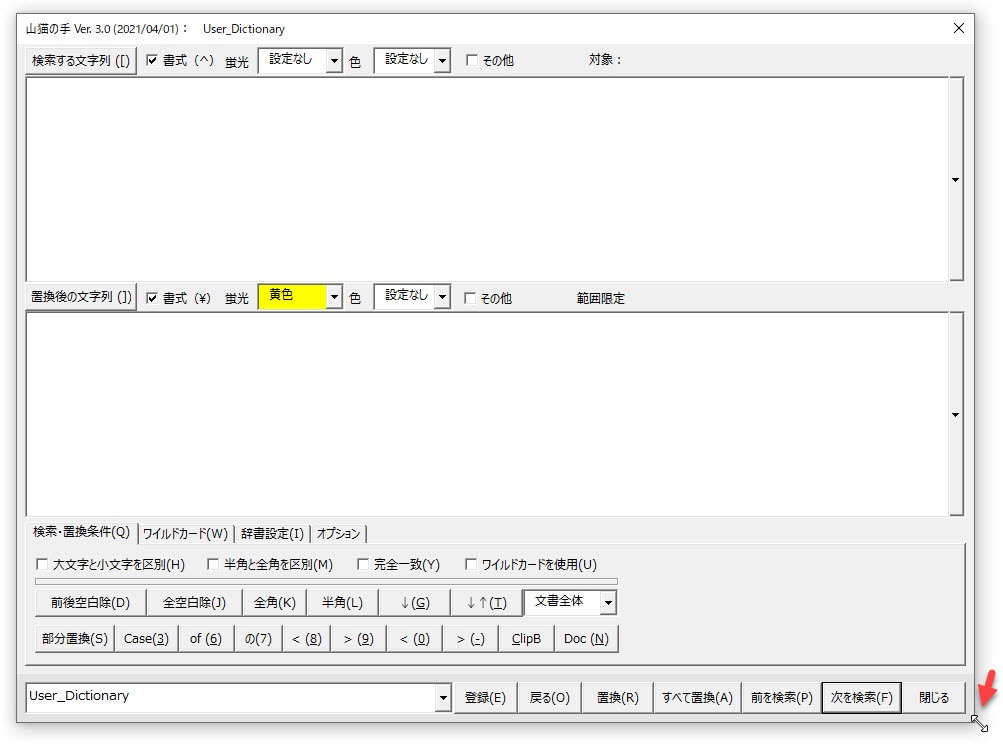Enable ワイルドカードを使用(U) checkbox
Screen dimensions: 1003x754
coord(471,565)
